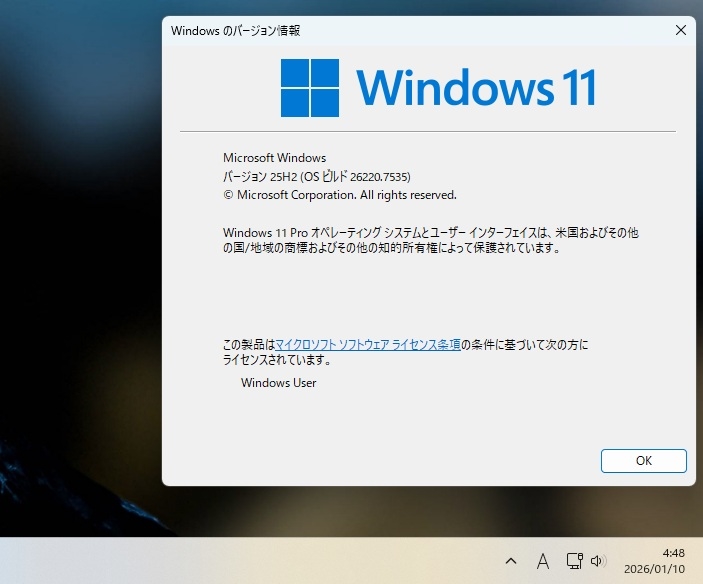Viewport: 703px width, 584px height.
Task: Click the '© Microsoft Corporation. All rights reserved.' line
Action: point(340,195)
